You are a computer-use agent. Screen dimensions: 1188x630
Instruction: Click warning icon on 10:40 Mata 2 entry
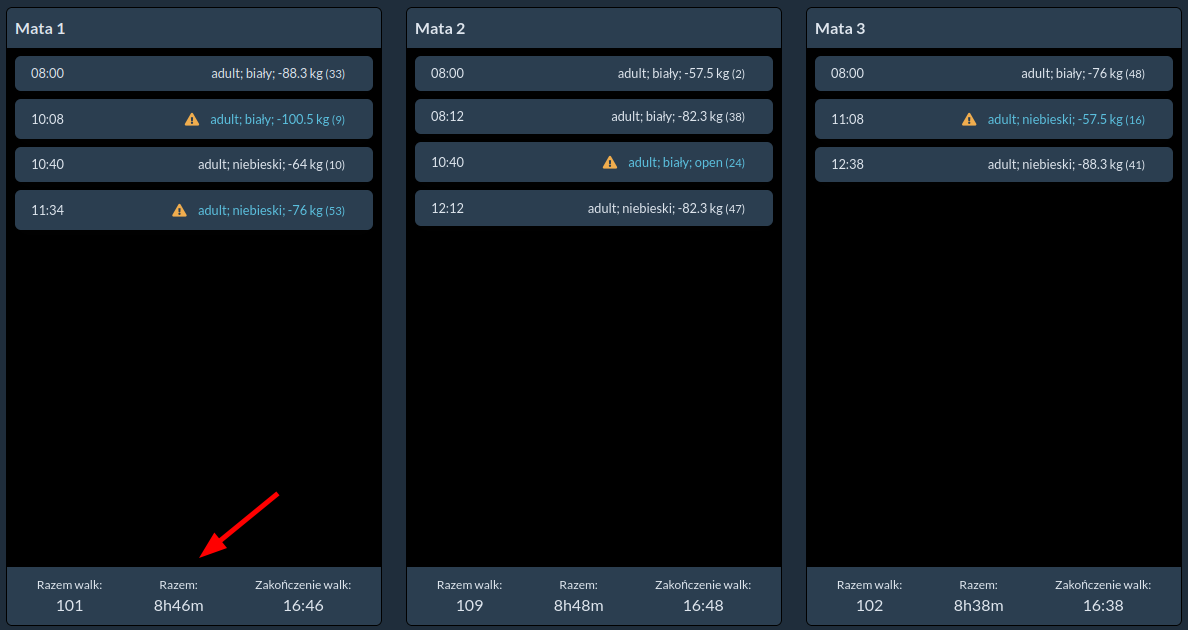click(x=610, y=162)
